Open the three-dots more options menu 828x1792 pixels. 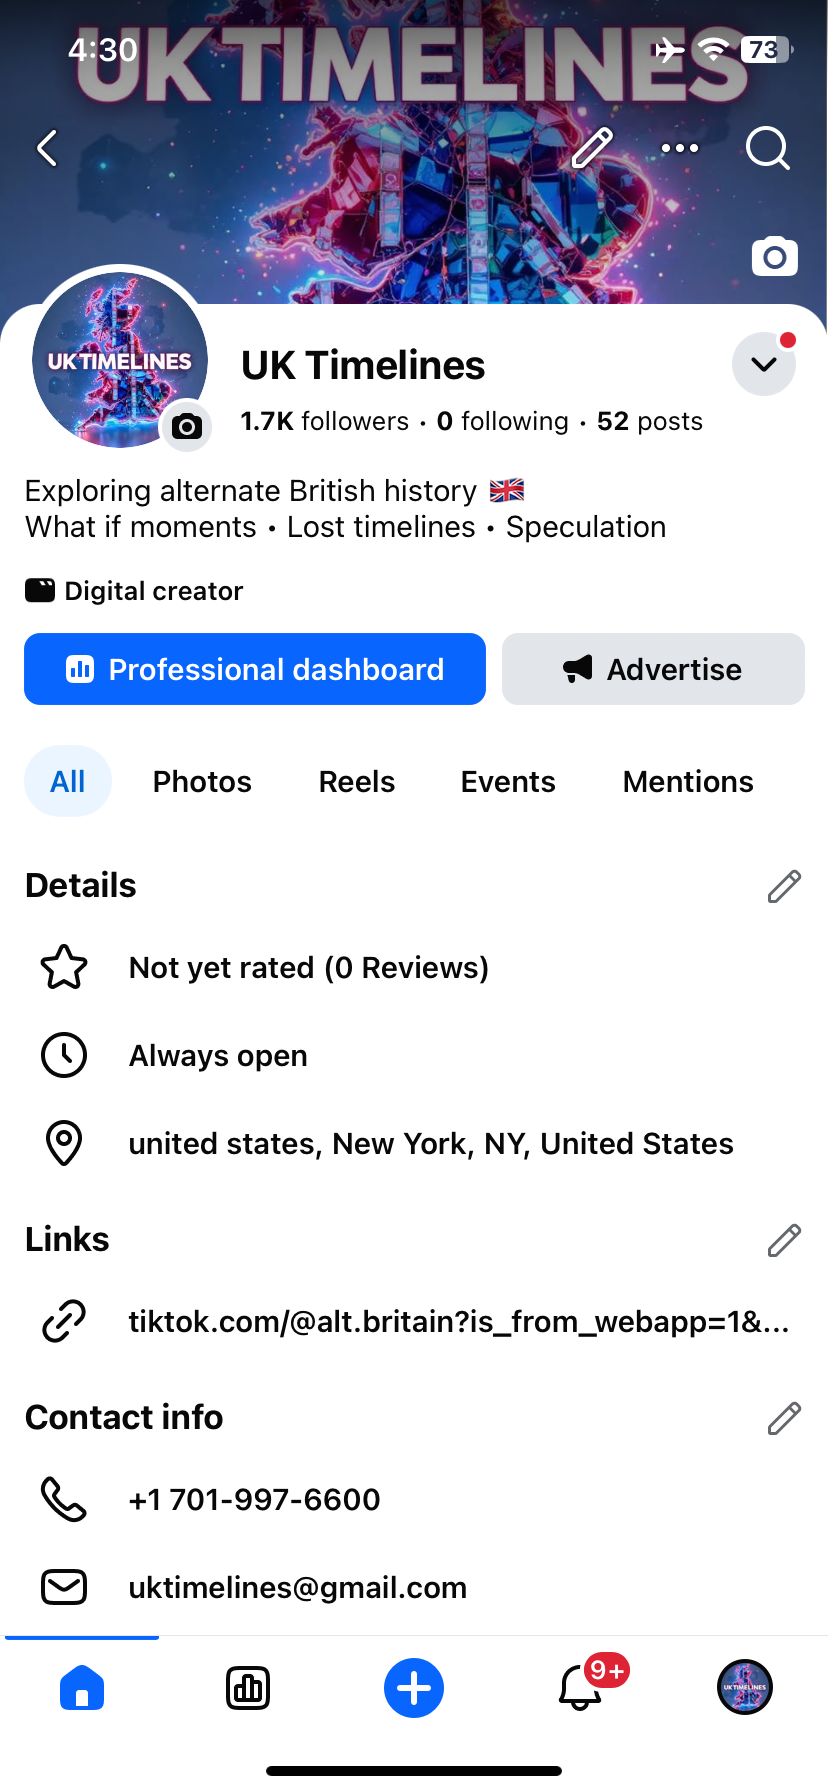coord(680,148)
